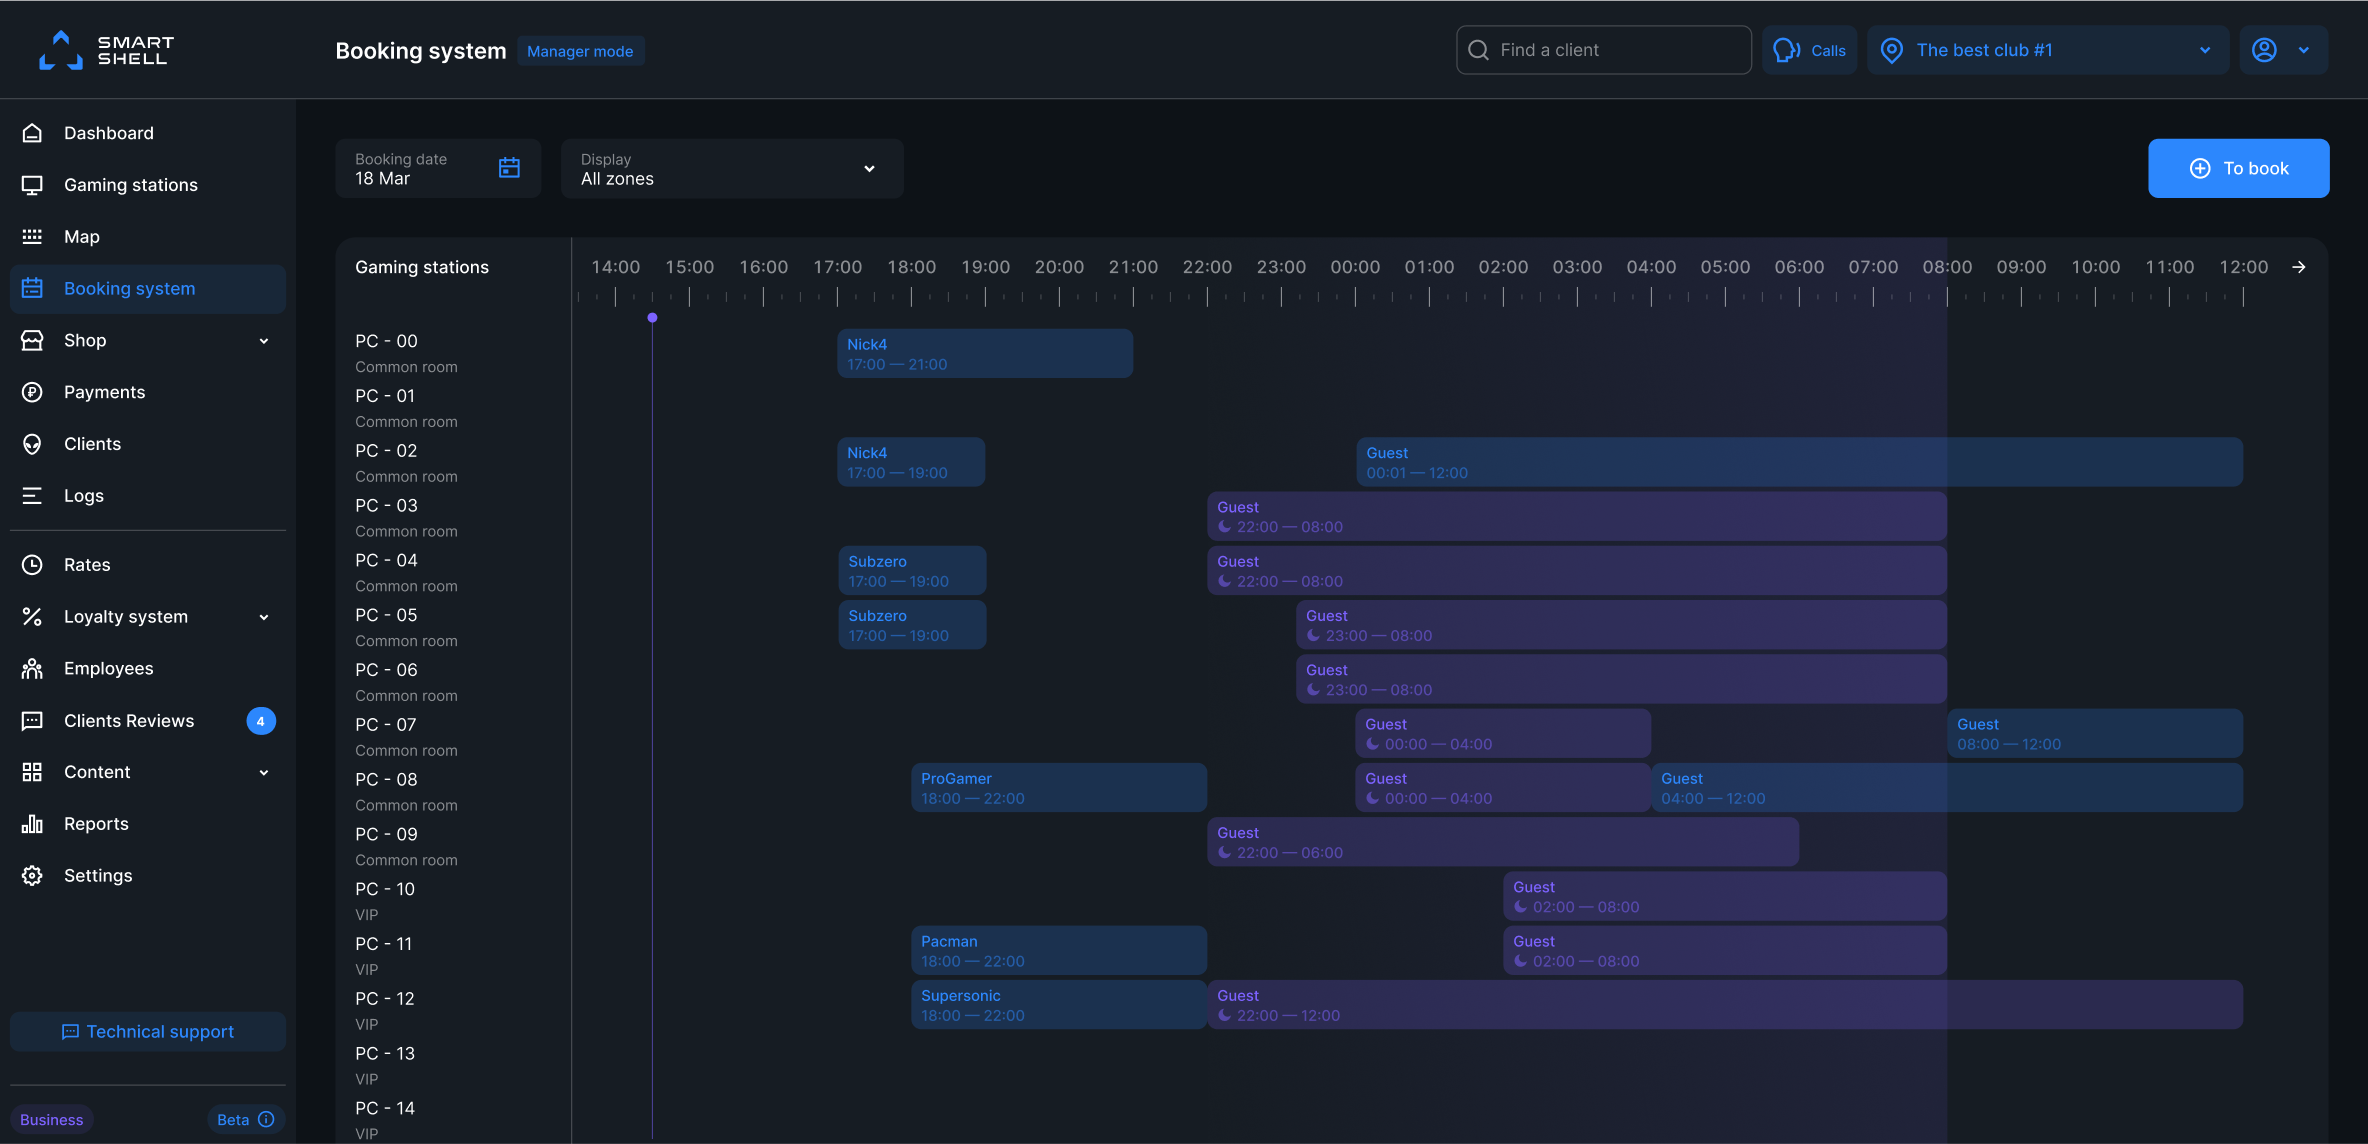The height and width of the screenshot is (1144, 2368).
Task: Click the Calls headset icon
Action: pyautogui.click(x=1786, y=50)
